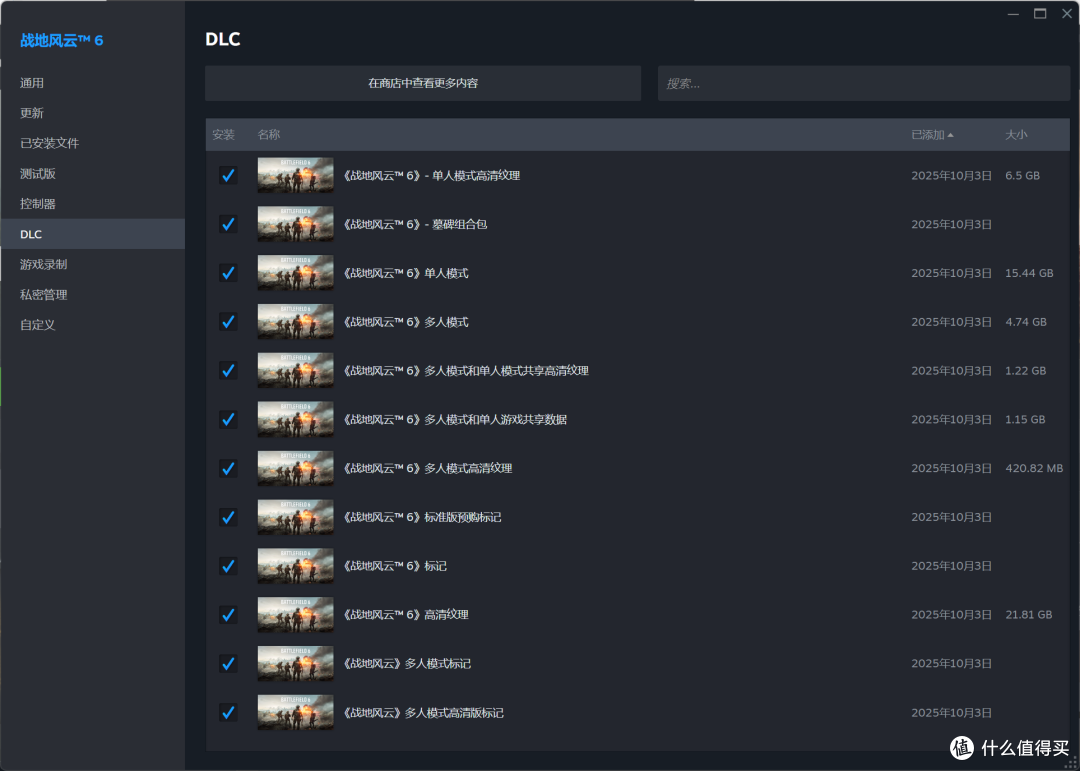Click the 21.81 GB size value
1080x771 pixels.
(x=1028, y=615)
